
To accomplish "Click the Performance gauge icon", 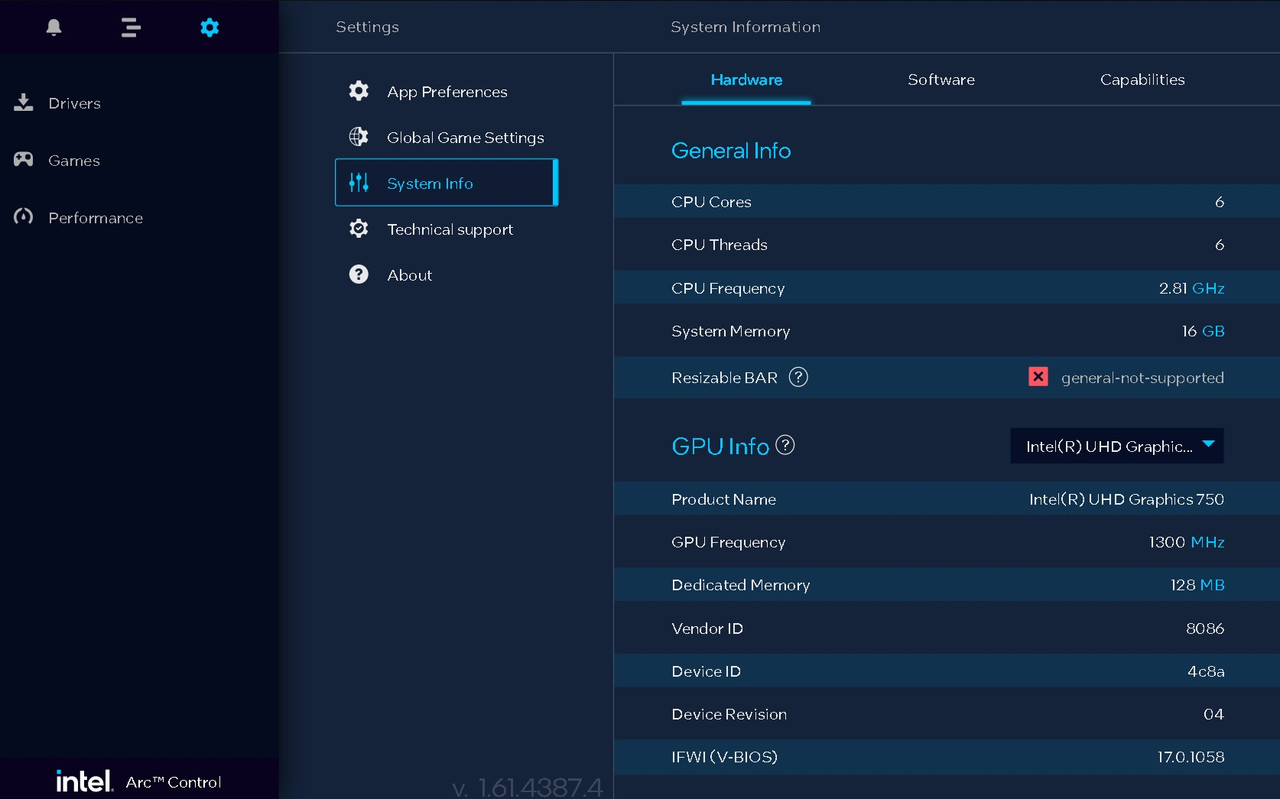I will click(x=23, y=217).
